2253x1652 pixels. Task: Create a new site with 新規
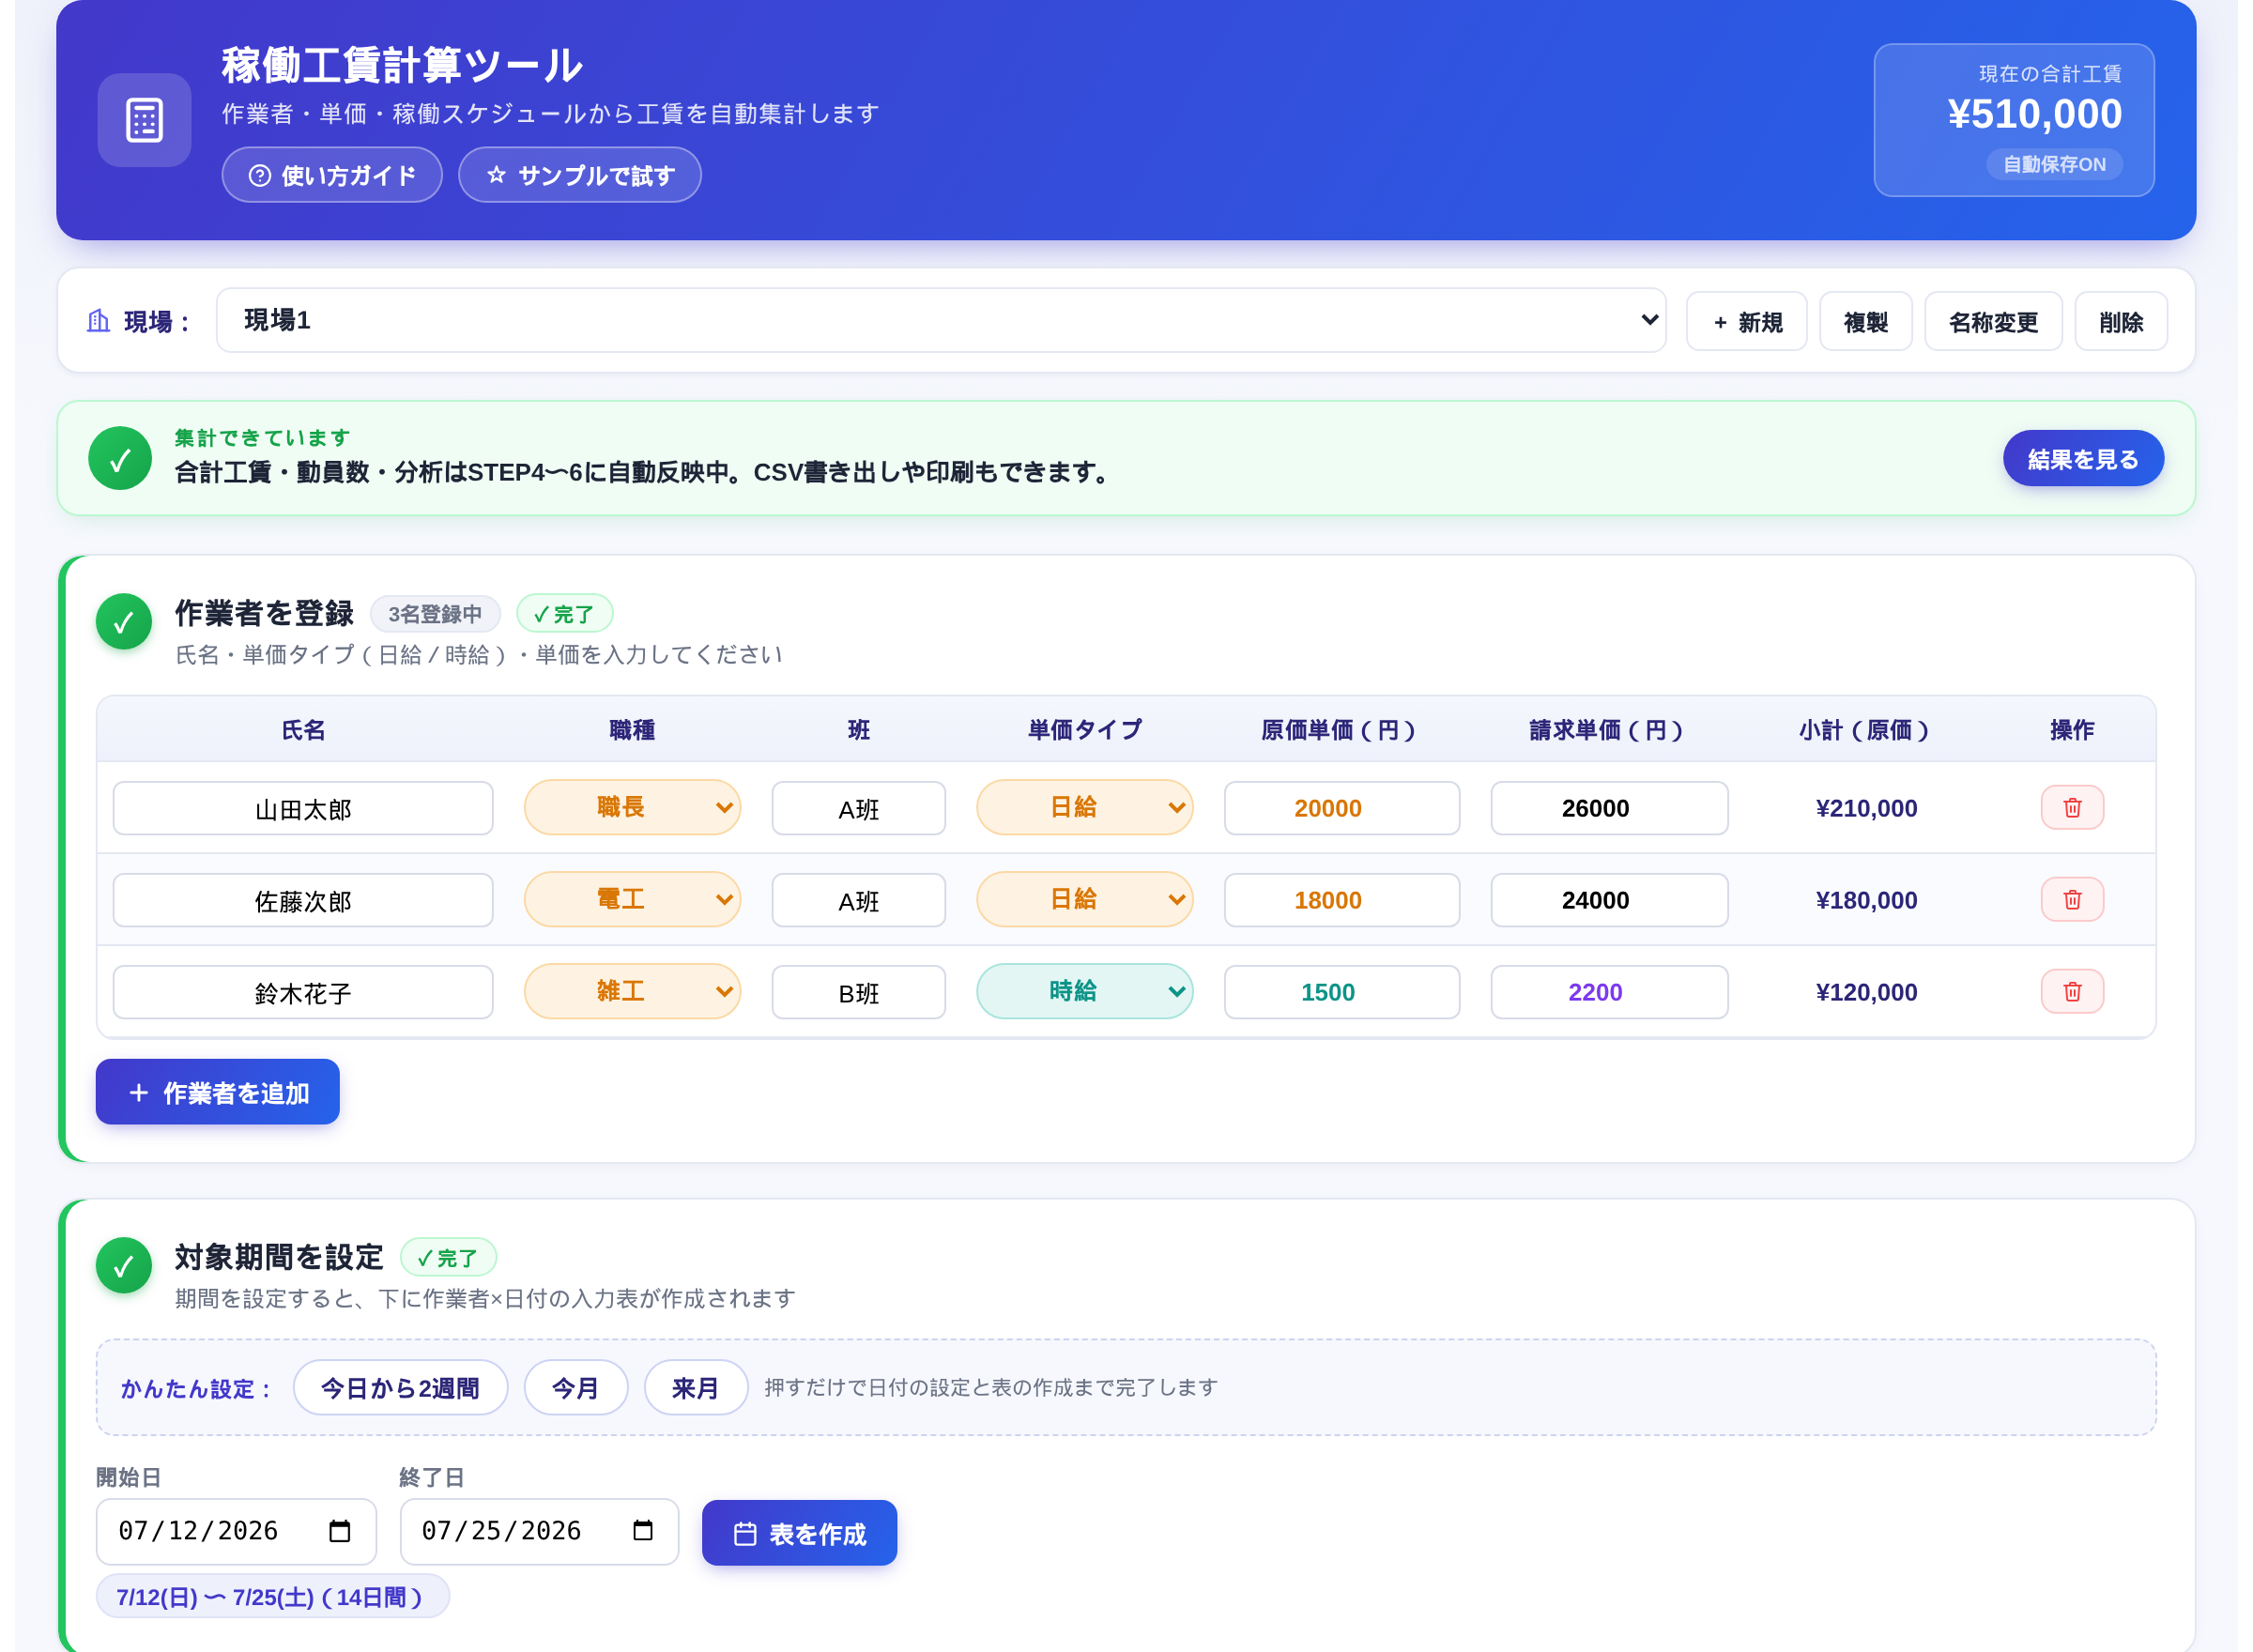click(x=1746, y=322)
